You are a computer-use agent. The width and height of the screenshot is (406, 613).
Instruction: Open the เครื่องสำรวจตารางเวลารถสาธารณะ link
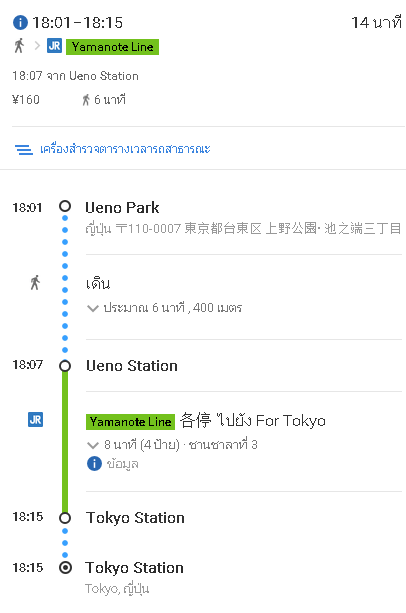[125, 149]
